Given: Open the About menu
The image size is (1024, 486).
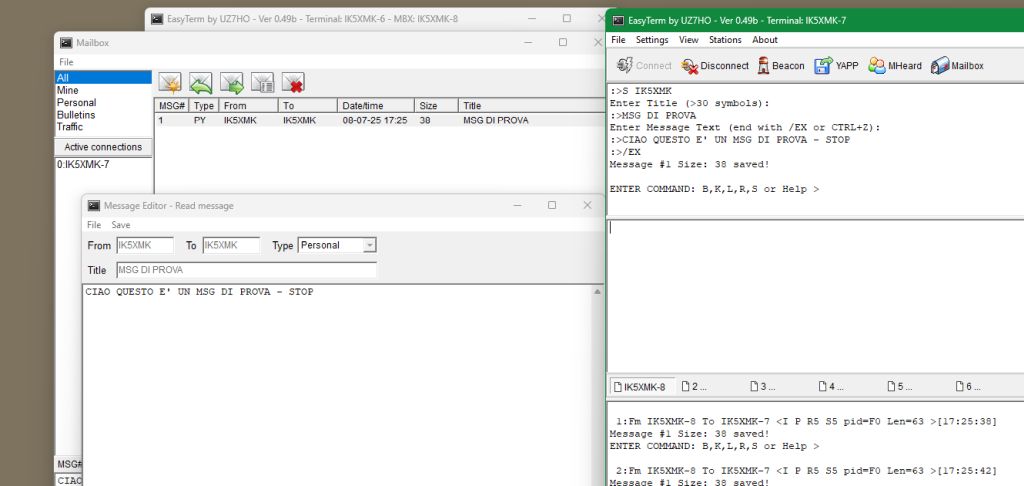Looking at the screenshot, I should pos(765,40).
